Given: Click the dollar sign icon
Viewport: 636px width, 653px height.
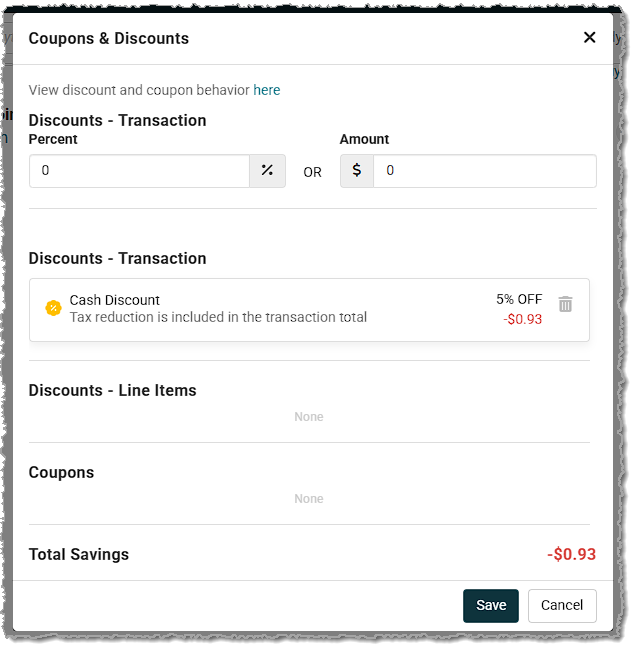Looking at the screenshot, I should tap(357, 171).
